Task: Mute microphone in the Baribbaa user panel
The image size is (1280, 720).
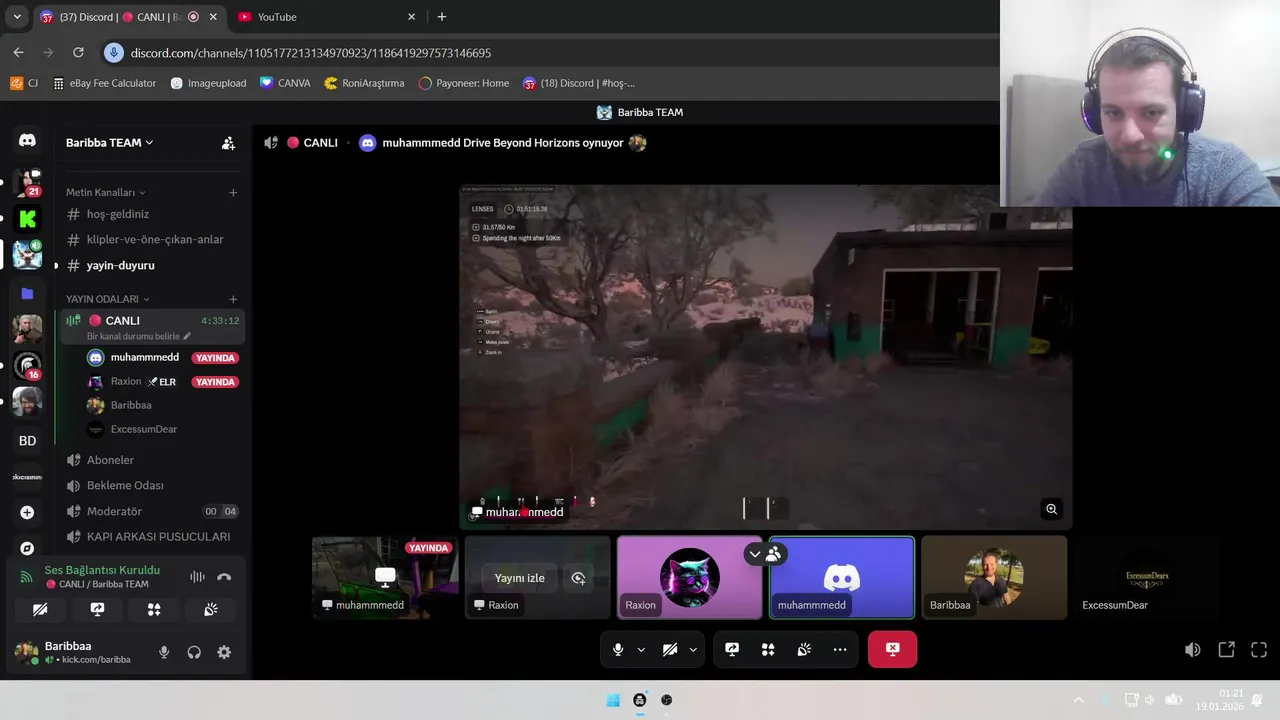Action: point(164,652)
